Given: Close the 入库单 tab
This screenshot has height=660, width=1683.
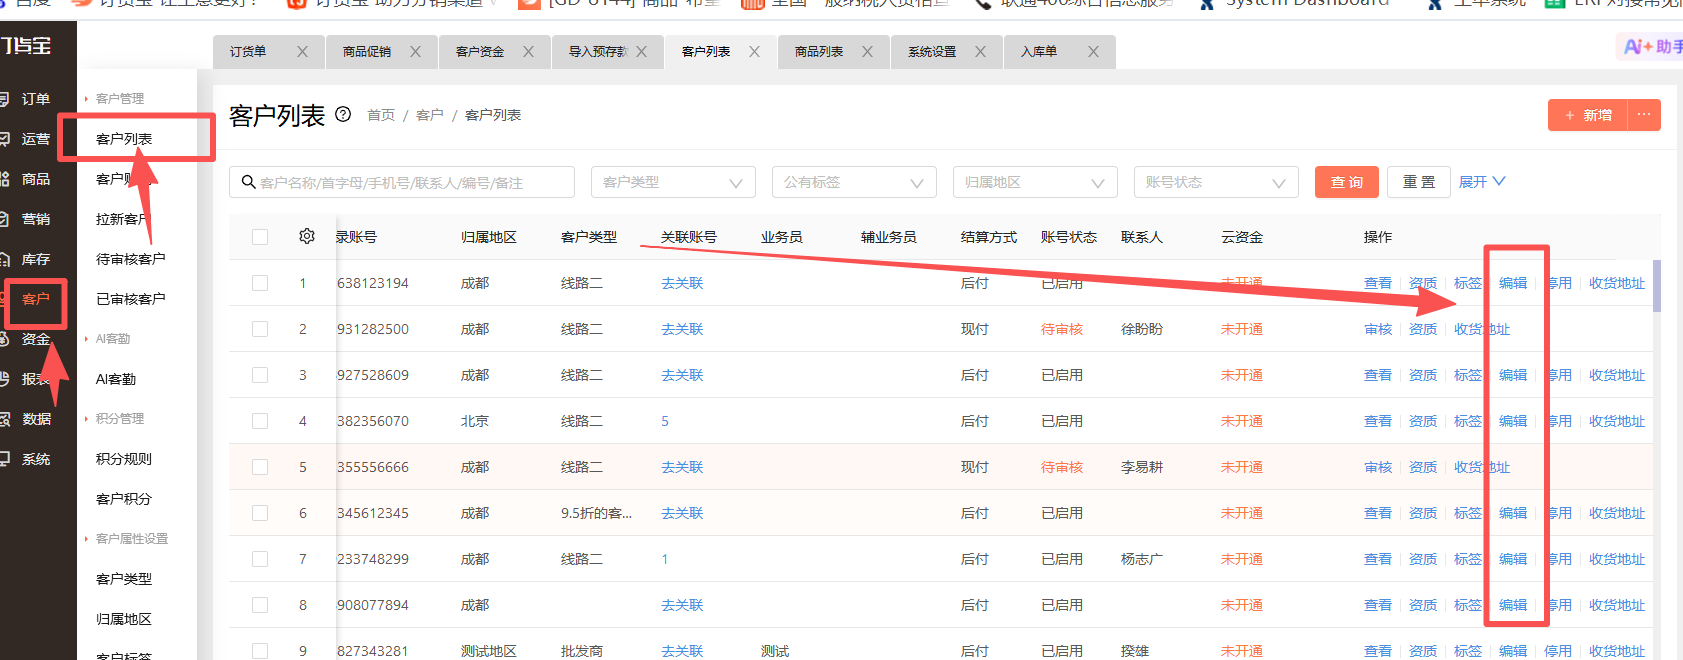Looking at the screenshot, I should pos(1093,51).
